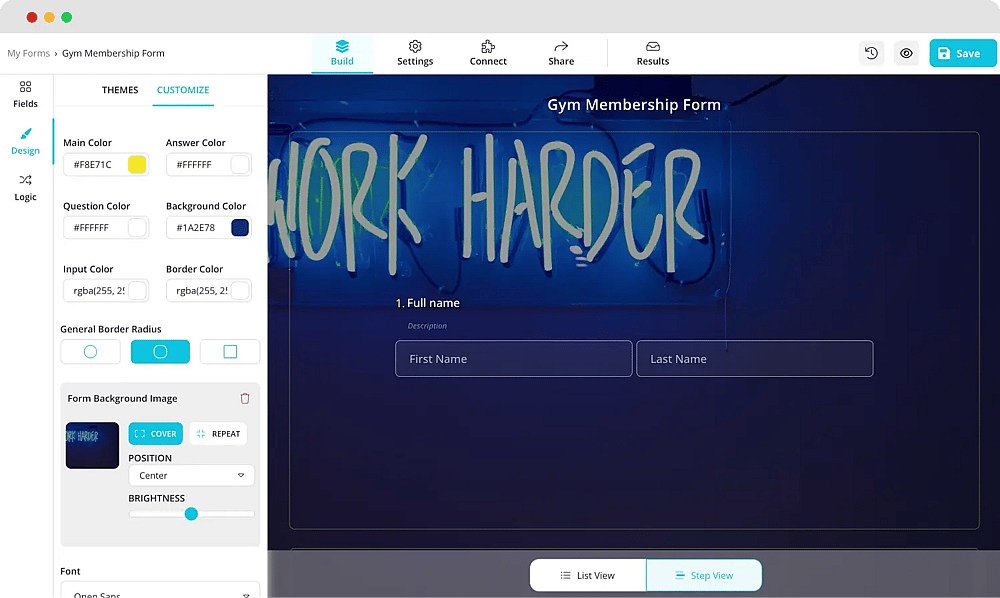Select the CUSTOMIZE tab
This screenshot has height=598, width=1000.
click(x=183, y=90)
